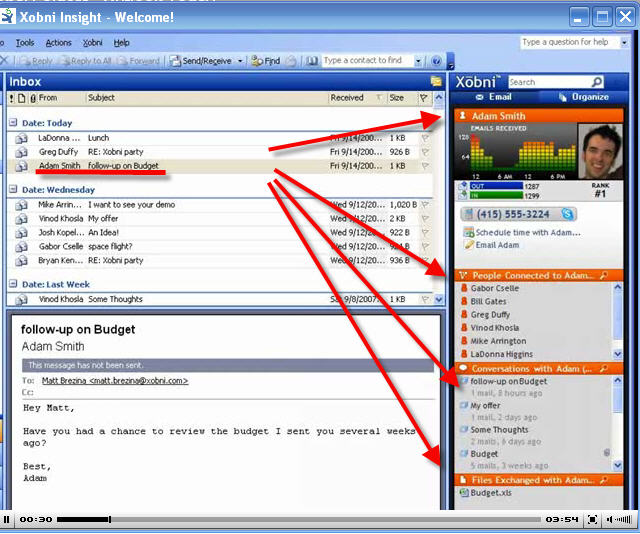Sort by the flag status column header
Screen dimensions: 640x534
[x=424, y=98]
